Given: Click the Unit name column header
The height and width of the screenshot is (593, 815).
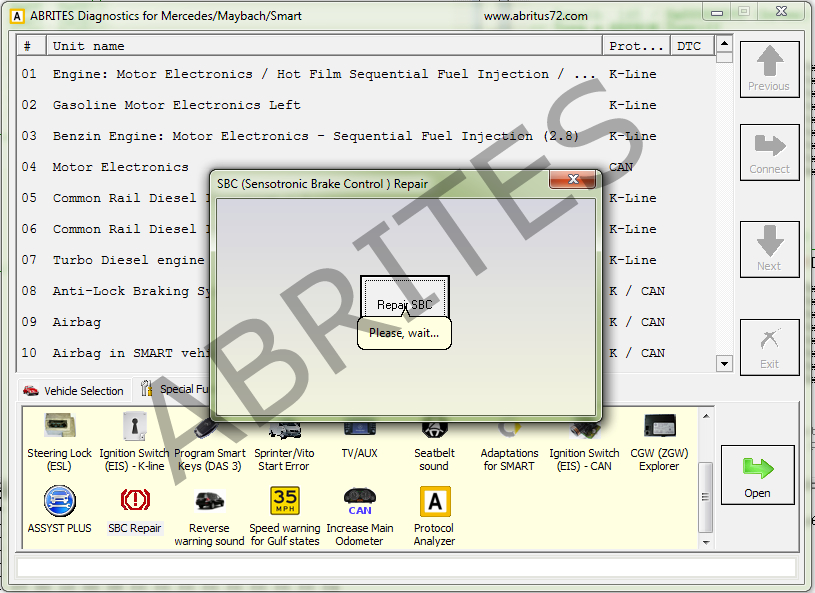Looking at the screenshot, I should point(324,46).
